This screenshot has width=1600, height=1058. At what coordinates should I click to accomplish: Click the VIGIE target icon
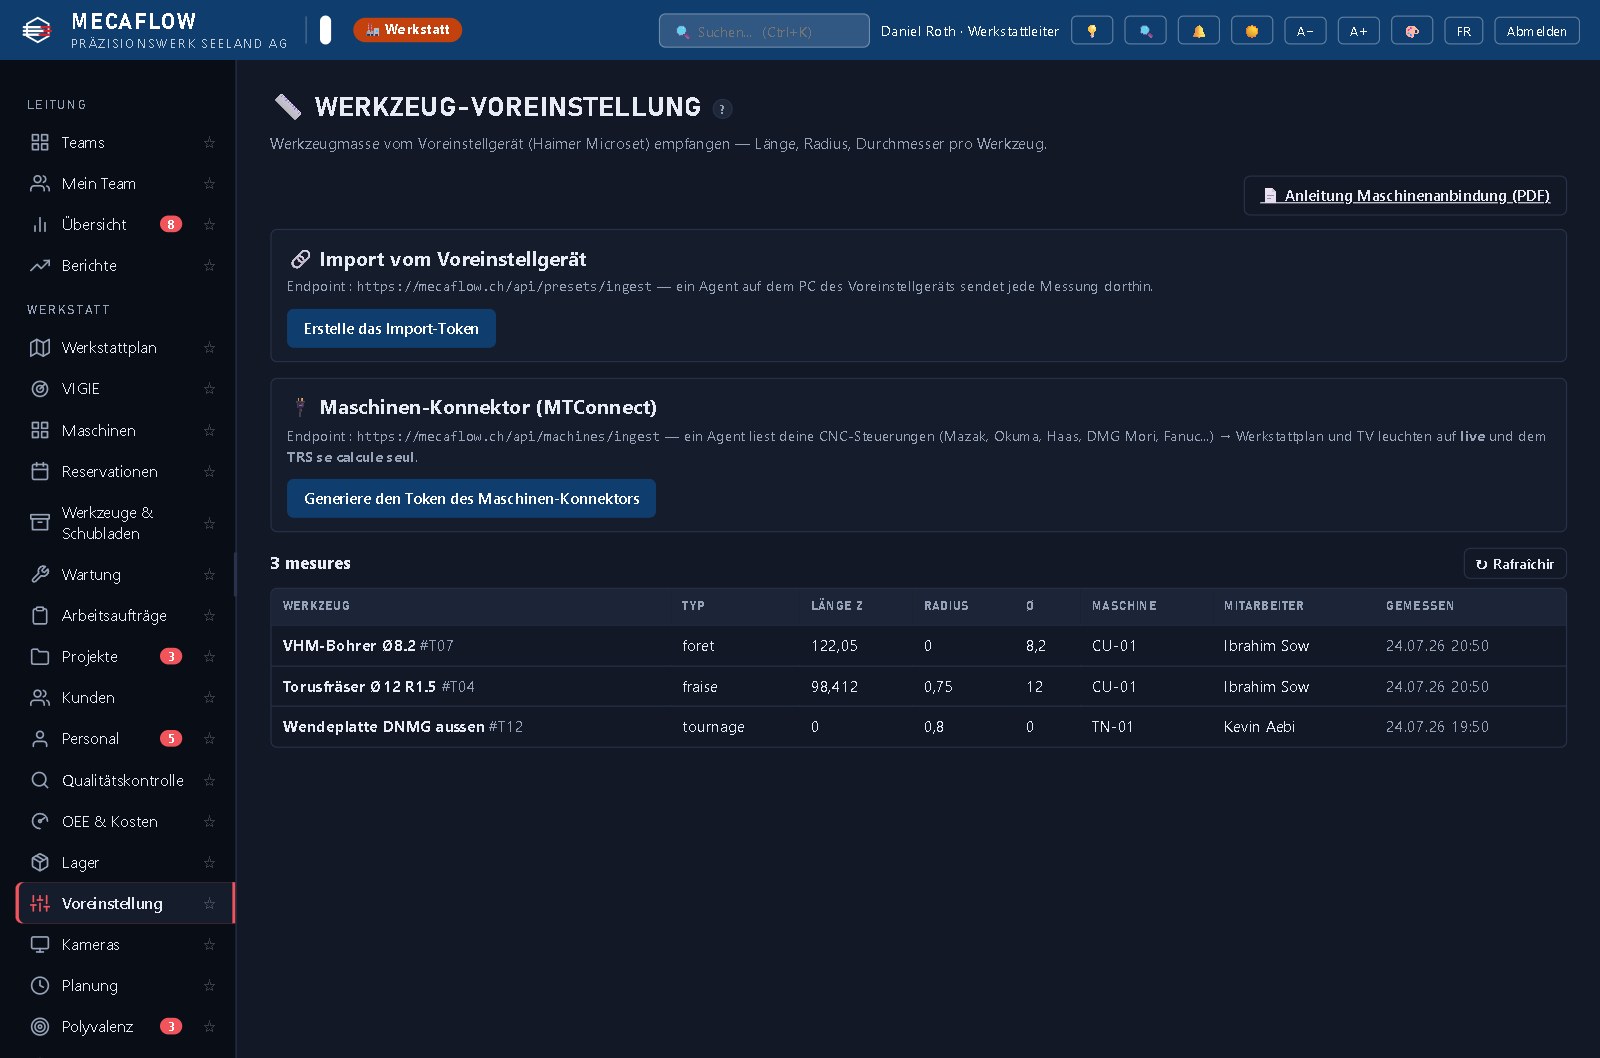tap(40, 389)
